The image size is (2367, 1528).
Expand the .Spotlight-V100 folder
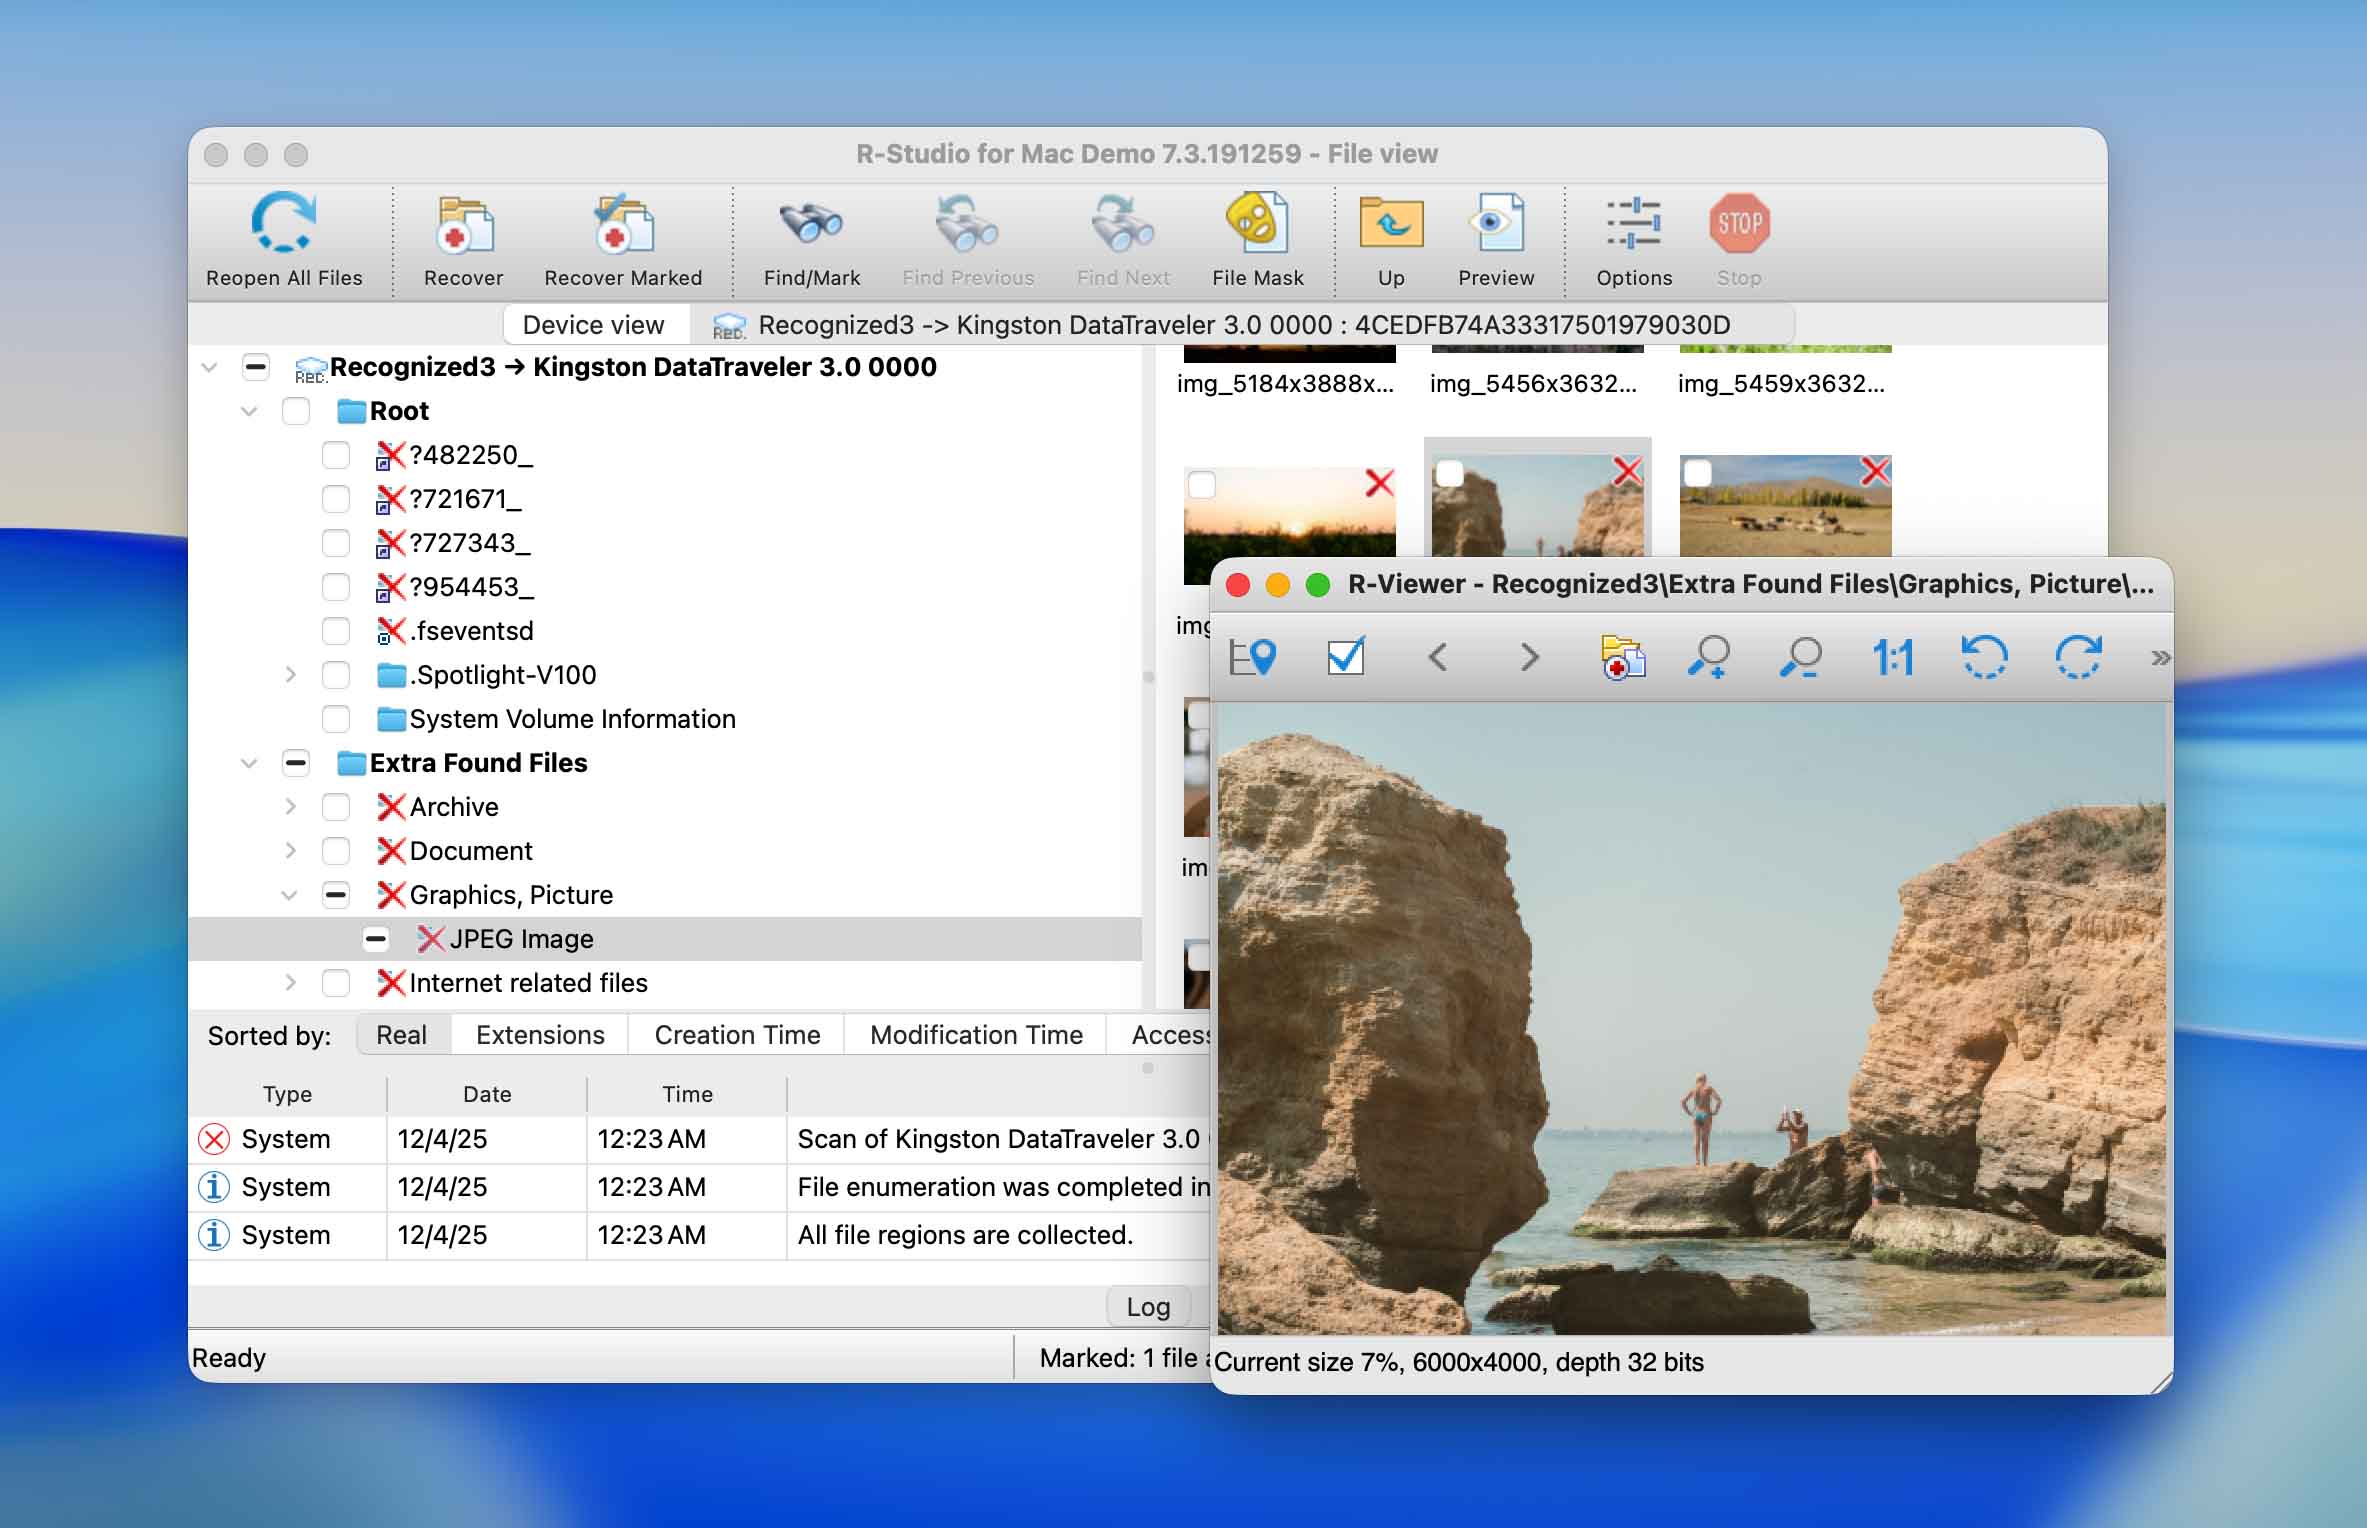pos(290,675)
